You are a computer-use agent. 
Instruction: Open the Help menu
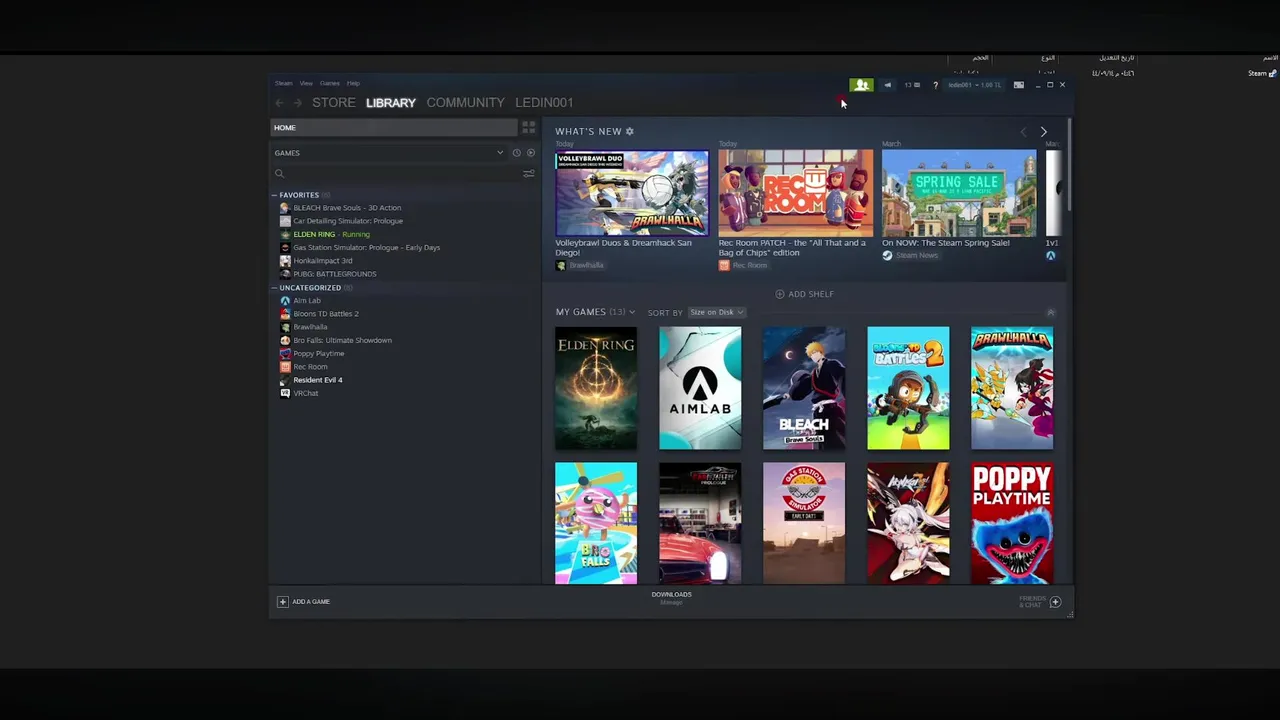tap(353, 83)
